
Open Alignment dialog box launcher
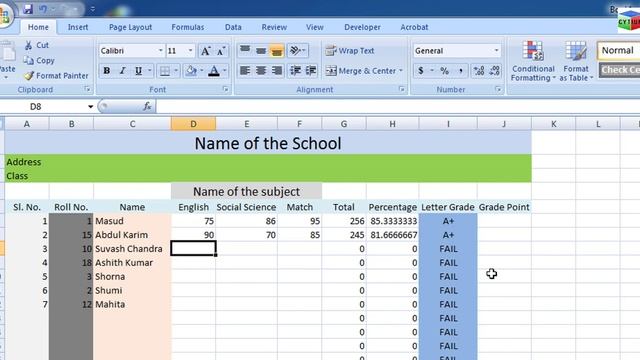point(402,89)
